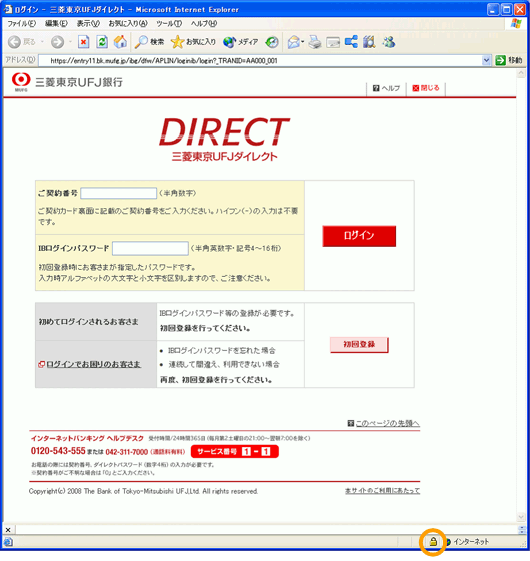Click the 042-311-7000 phone number
Image resolution: width=530 pixels, height=561 pixels.
click(127, 452)
